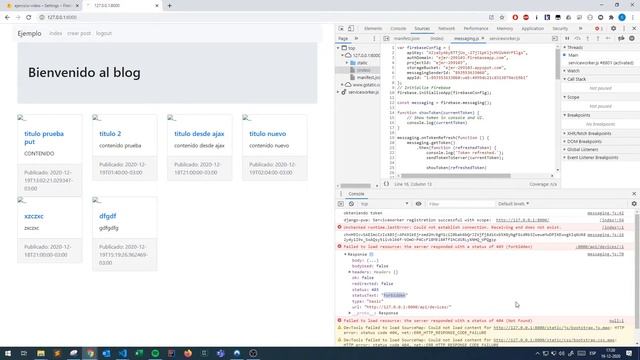This screenshot has width=640, height=360.
Task: Open the manifest.json source tab
Action: [x=407, y=38]
